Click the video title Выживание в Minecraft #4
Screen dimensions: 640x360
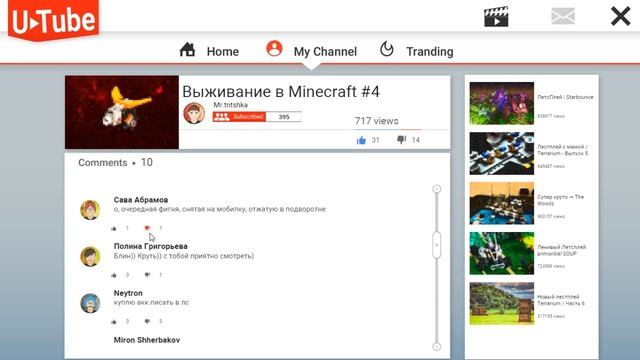(281, 91)
